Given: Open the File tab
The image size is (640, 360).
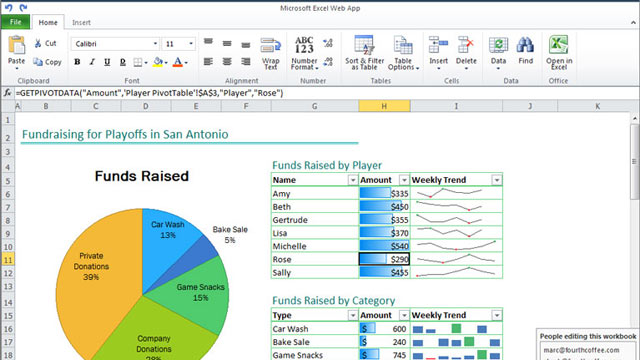Looking at the screenshot, I should coord(16,22).
